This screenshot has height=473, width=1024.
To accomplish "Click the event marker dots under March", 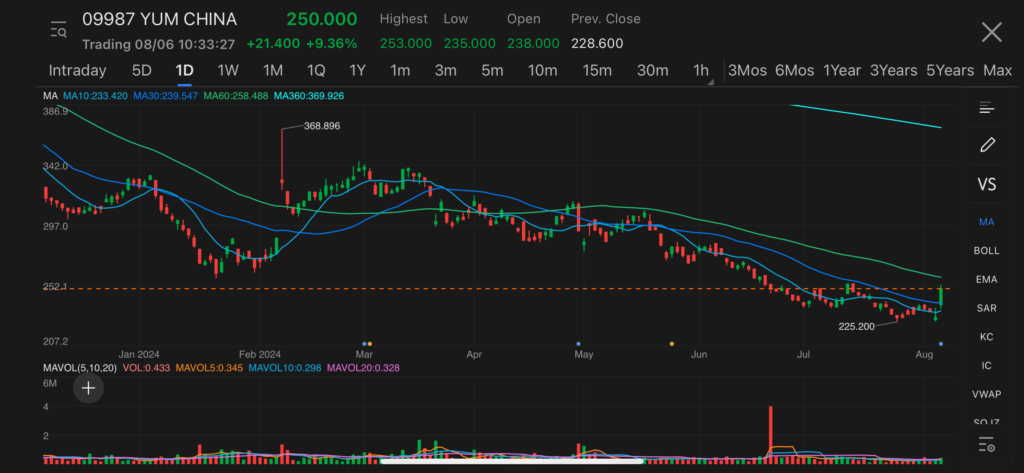I will click(x=366, y=343).
